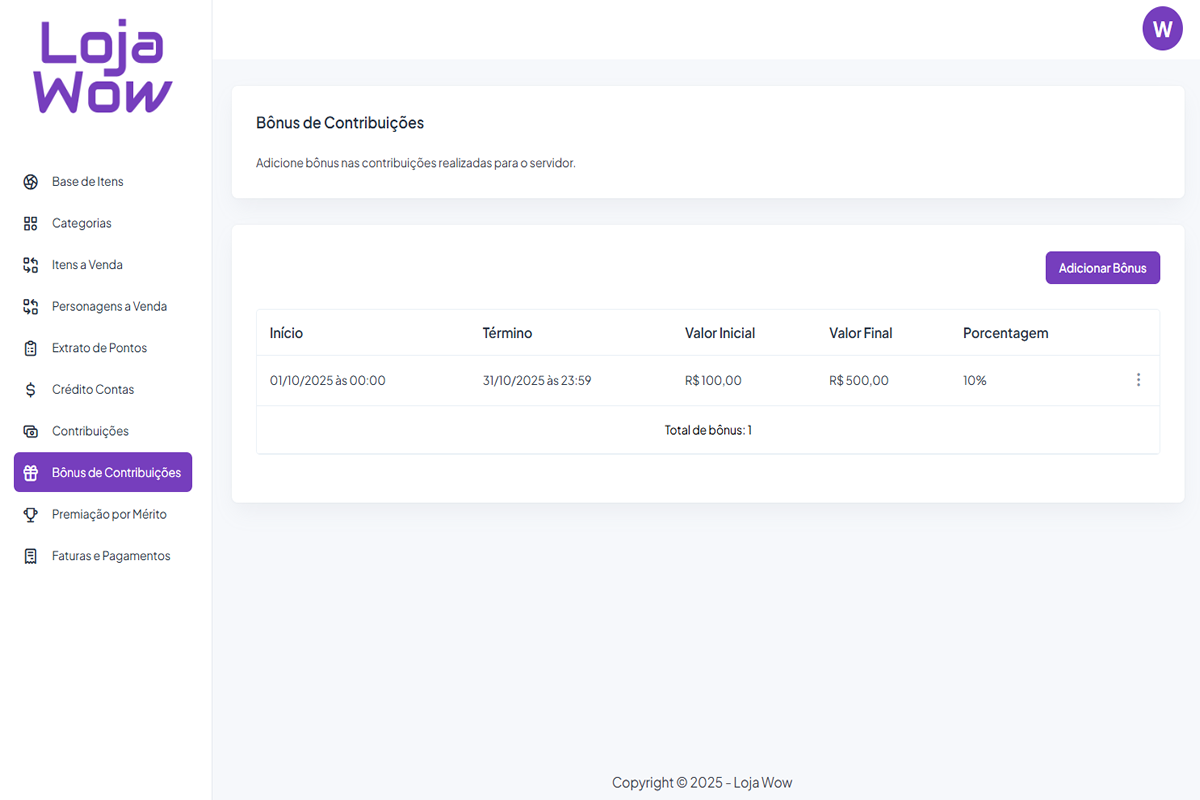Select the Início column header
The width and height of the screenshot is (1200, 800).
tap(286, 333)
